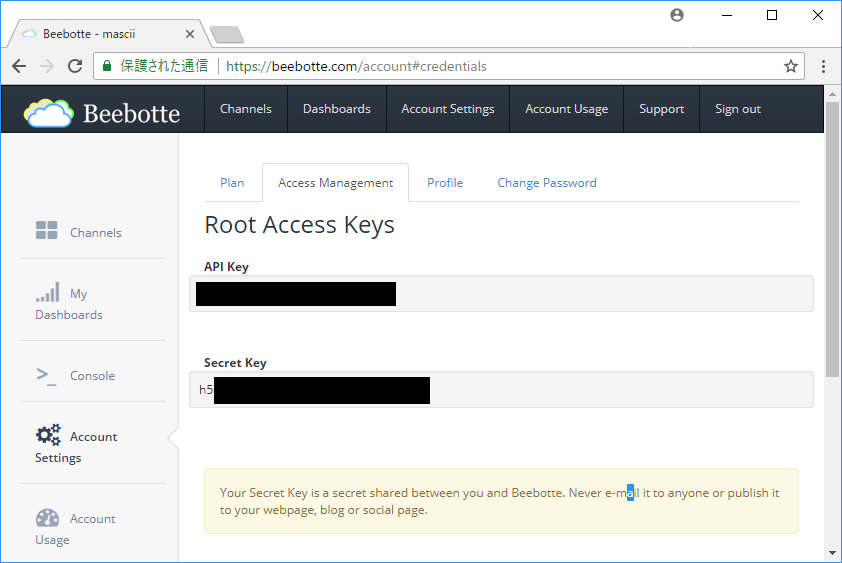Click the Beebotte cloud logo icon

[x=48, y=113]
